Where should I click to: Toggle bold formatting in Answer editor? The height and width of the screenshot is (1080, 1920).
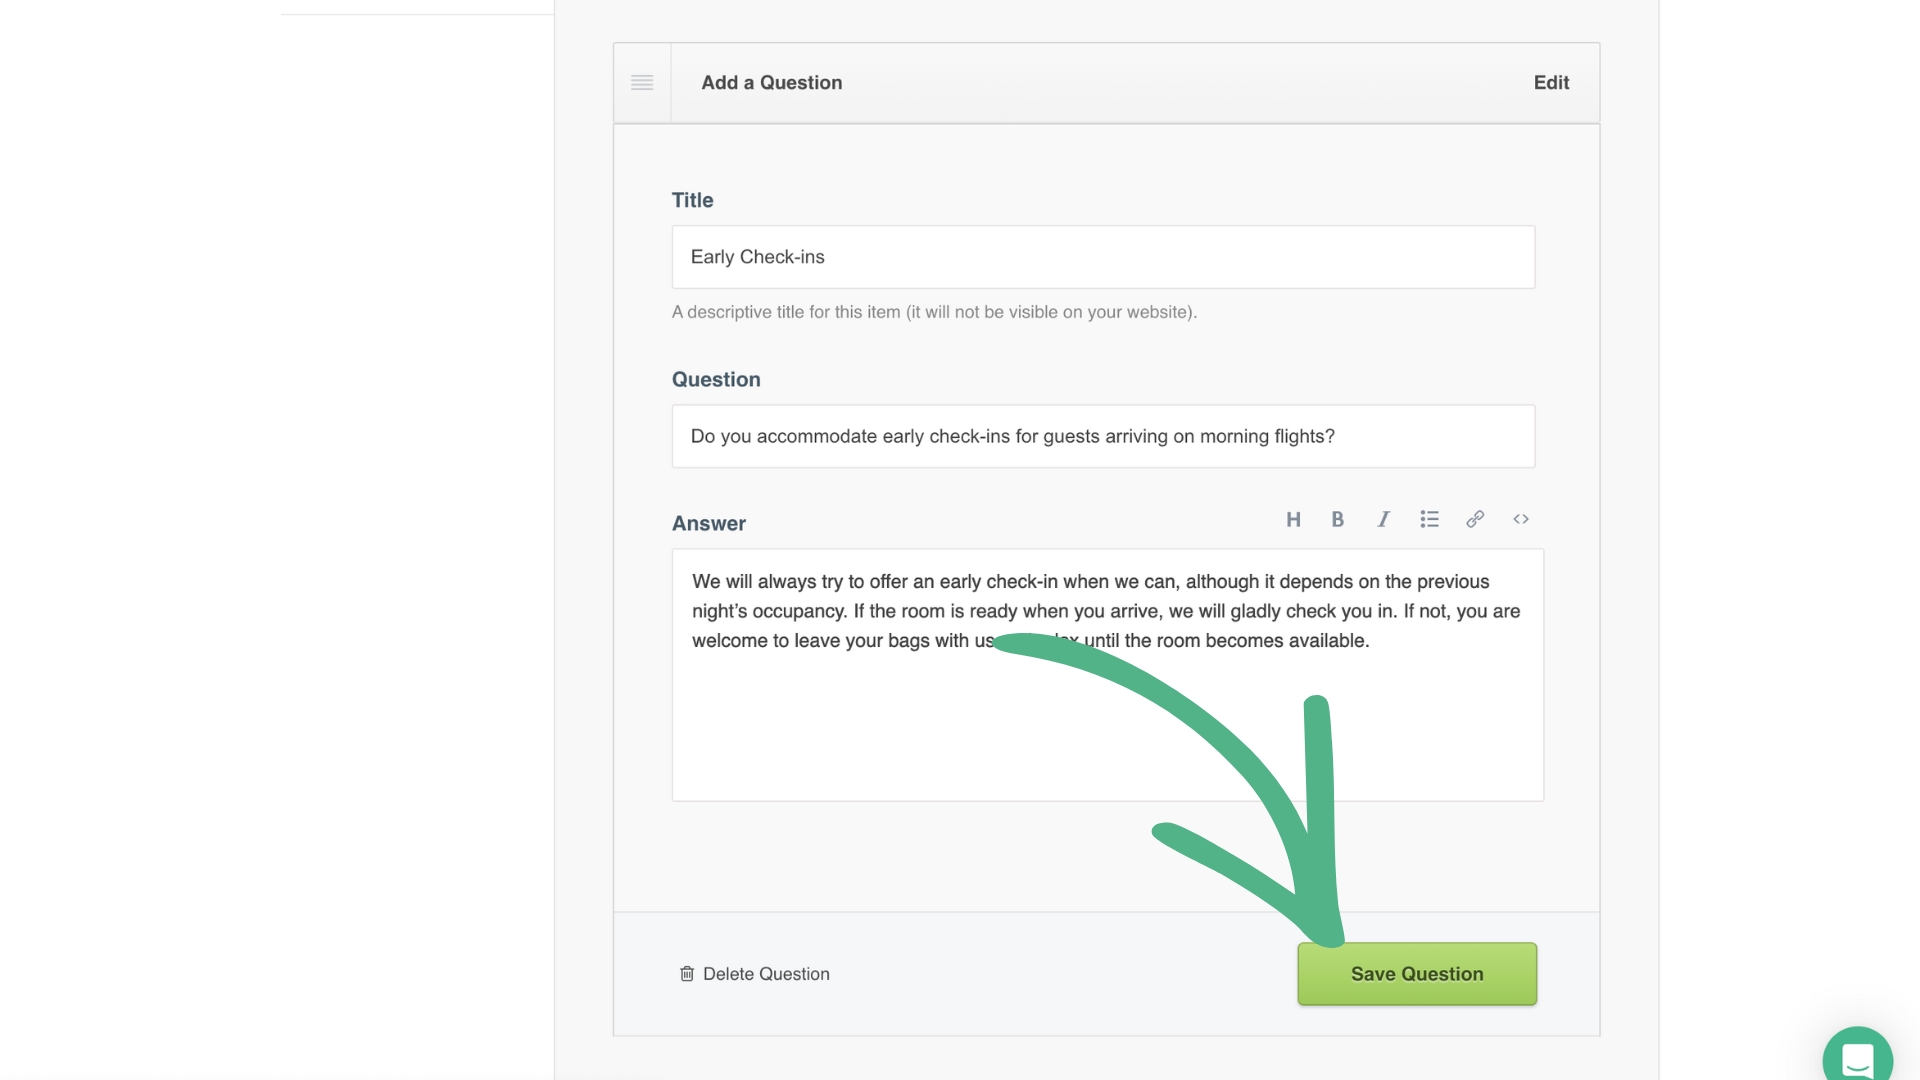click(1337, 519)
